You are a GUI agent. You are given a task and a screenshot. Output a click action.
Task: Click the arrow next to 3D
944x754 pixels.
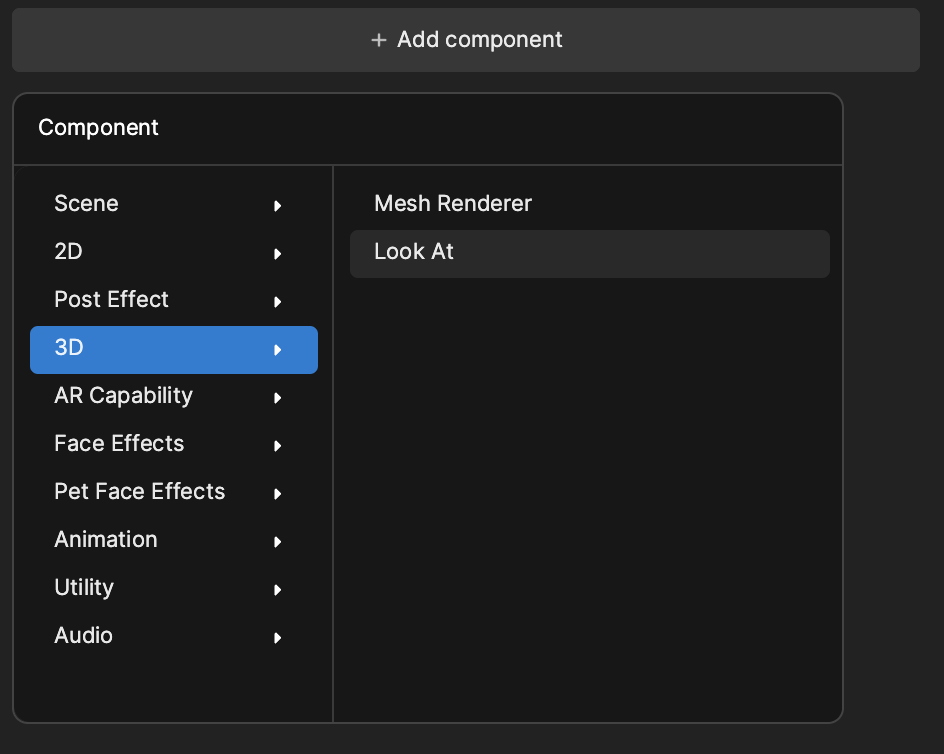(278, 350)
